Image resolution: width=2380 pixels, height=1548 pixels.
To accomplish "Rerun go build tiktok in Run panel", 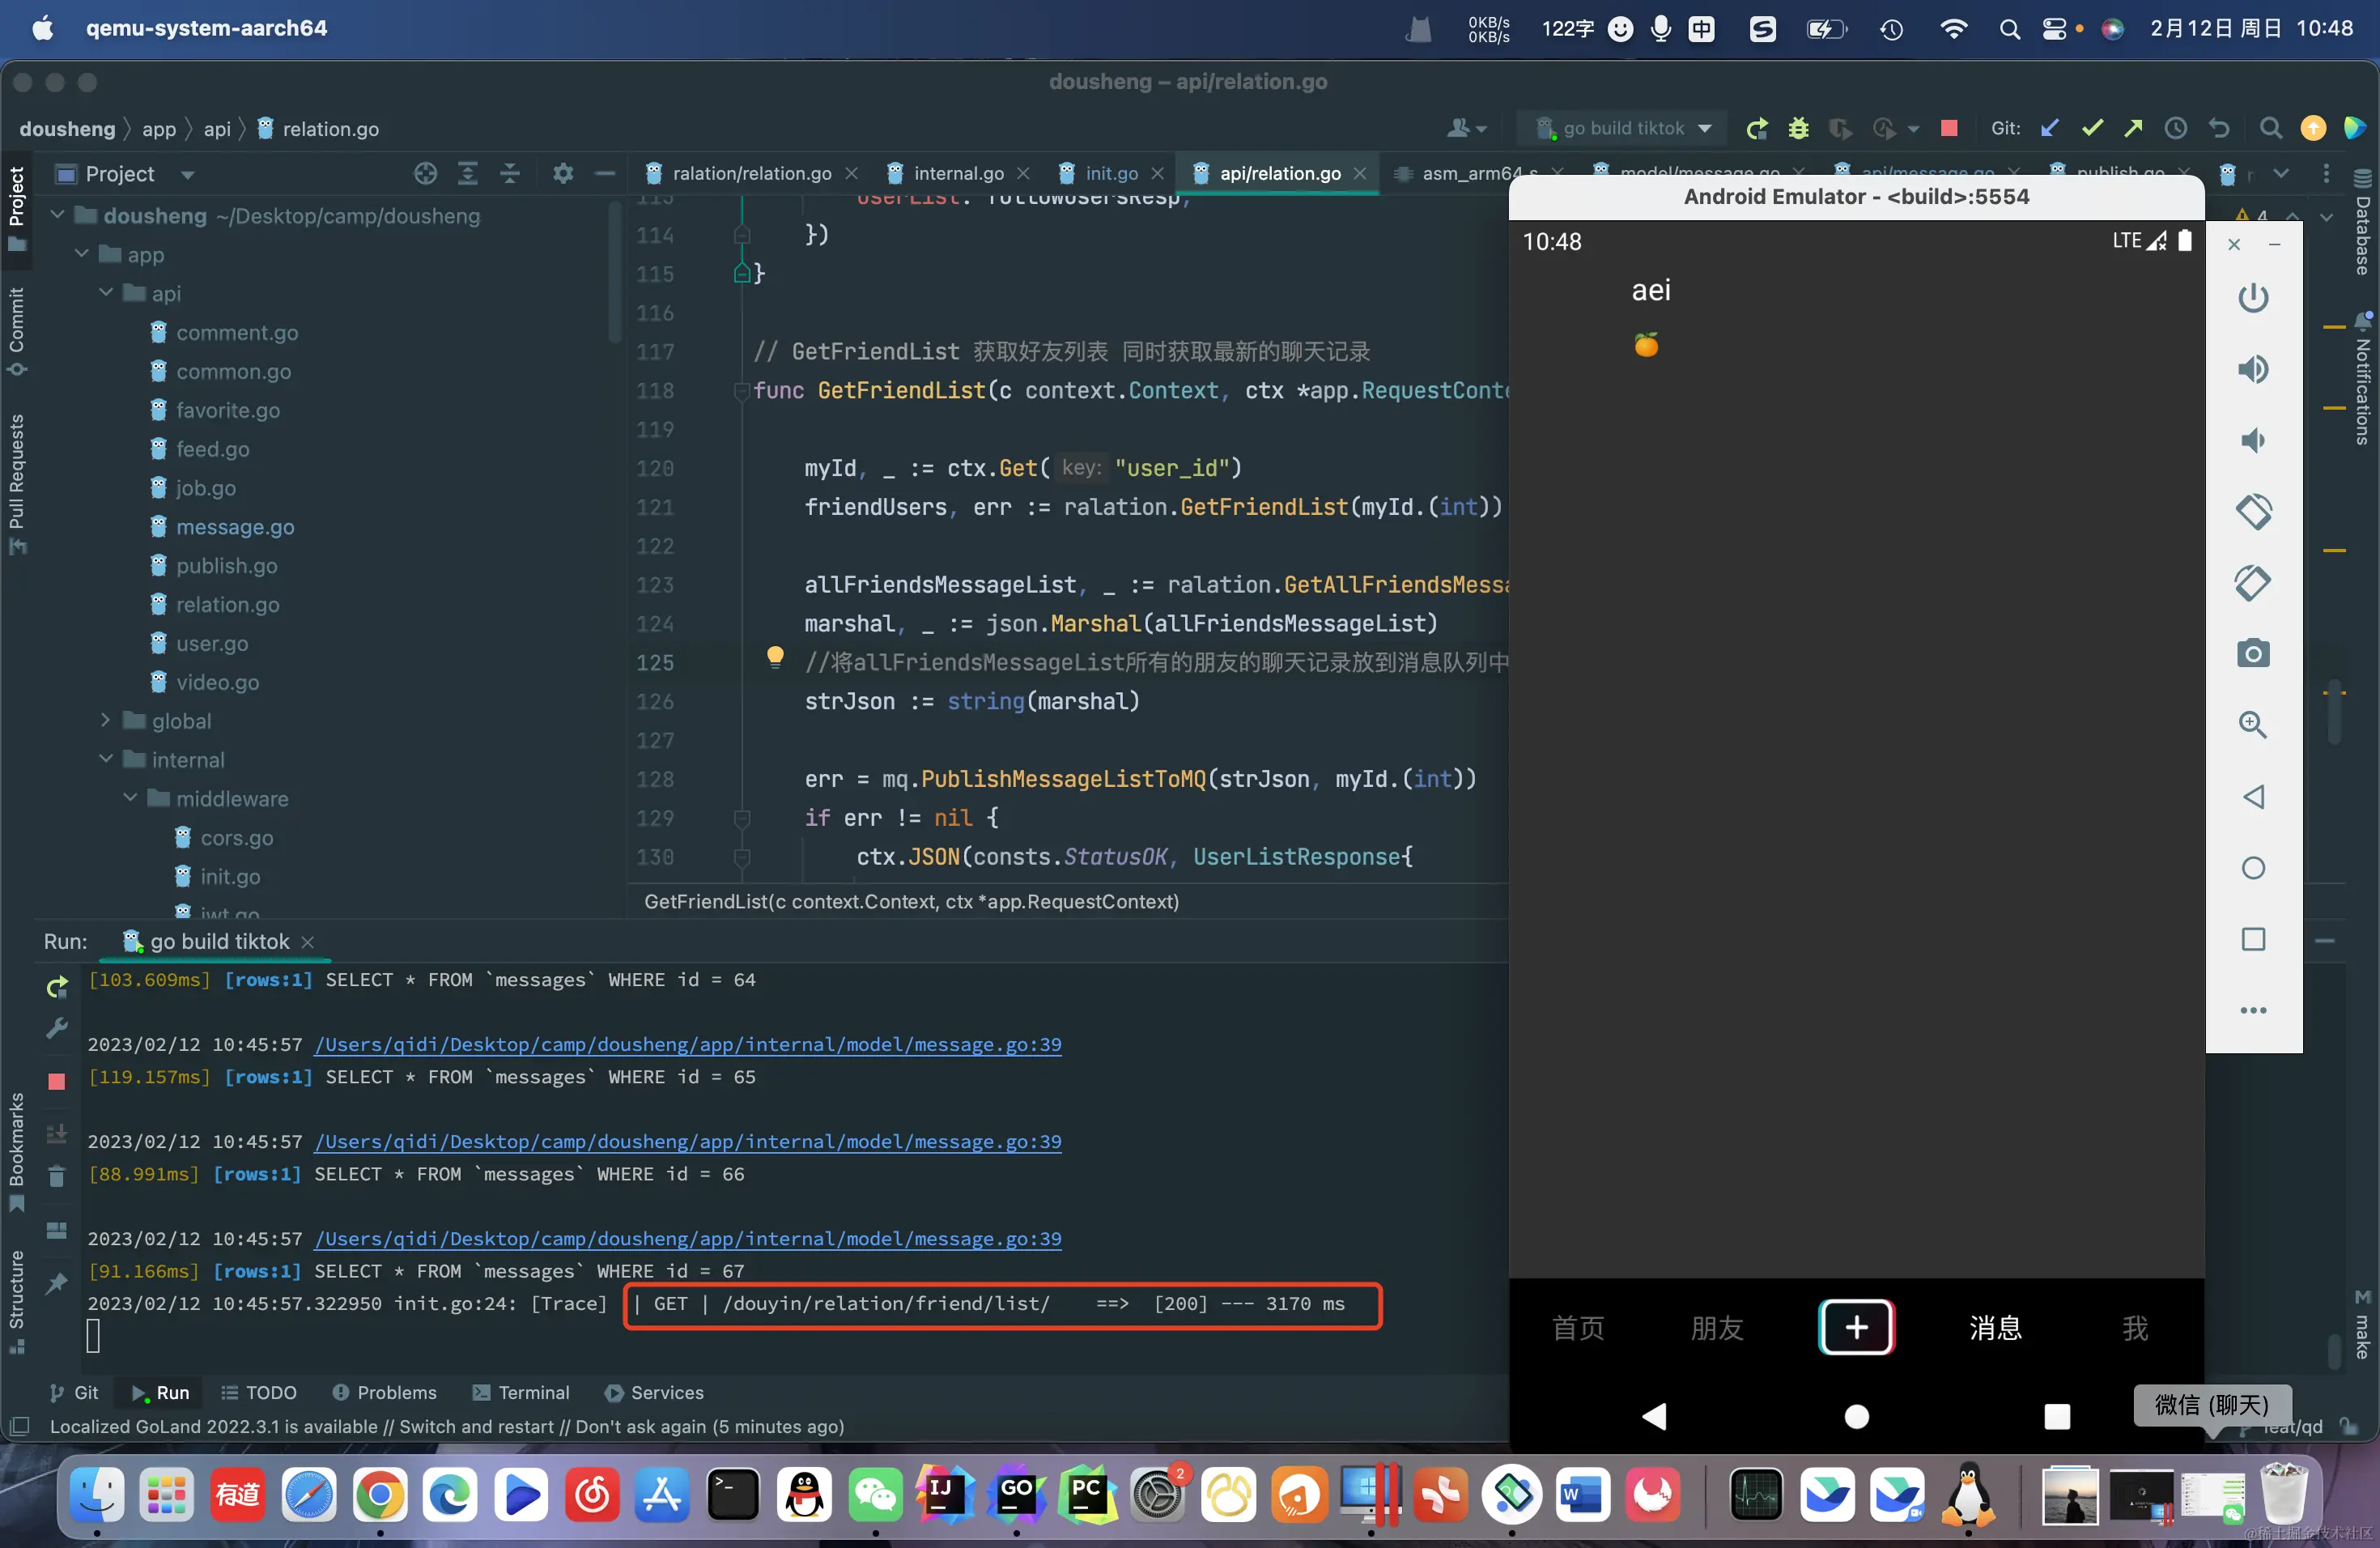I will pyautogui.click(x=57, y=988).
